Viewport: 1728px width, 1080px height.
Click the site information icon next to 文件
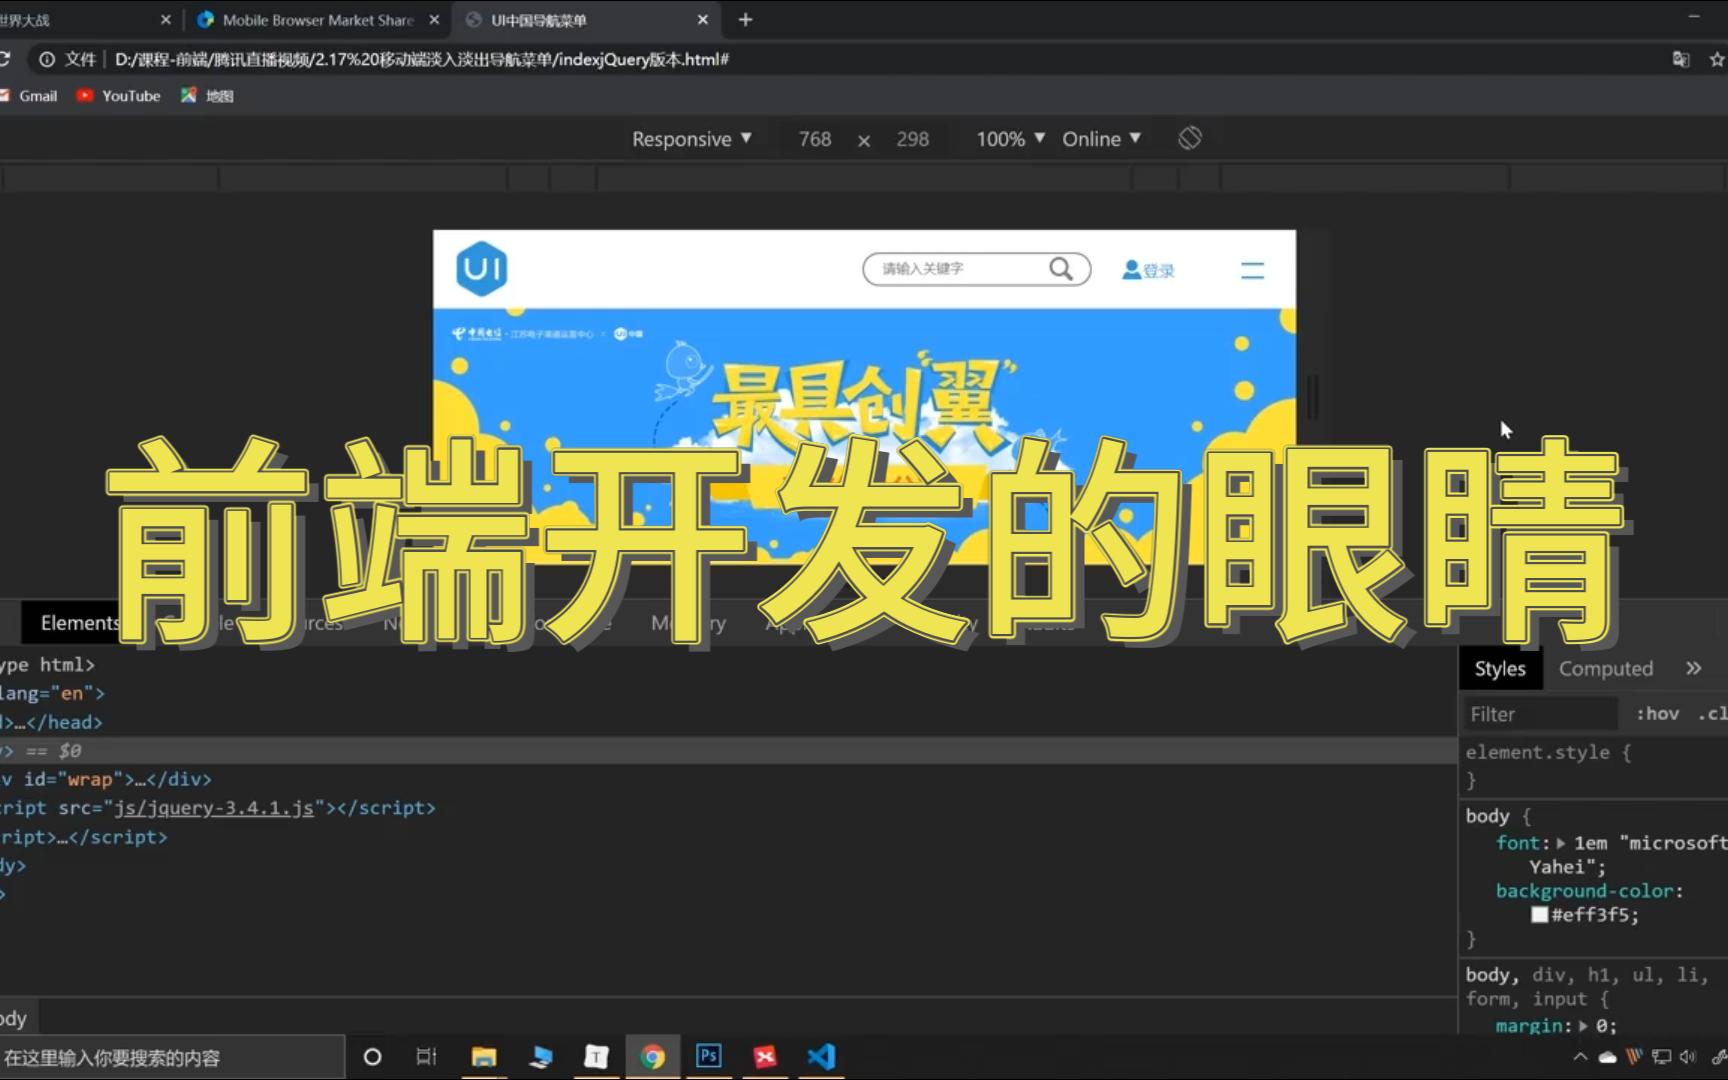point(46,59)
